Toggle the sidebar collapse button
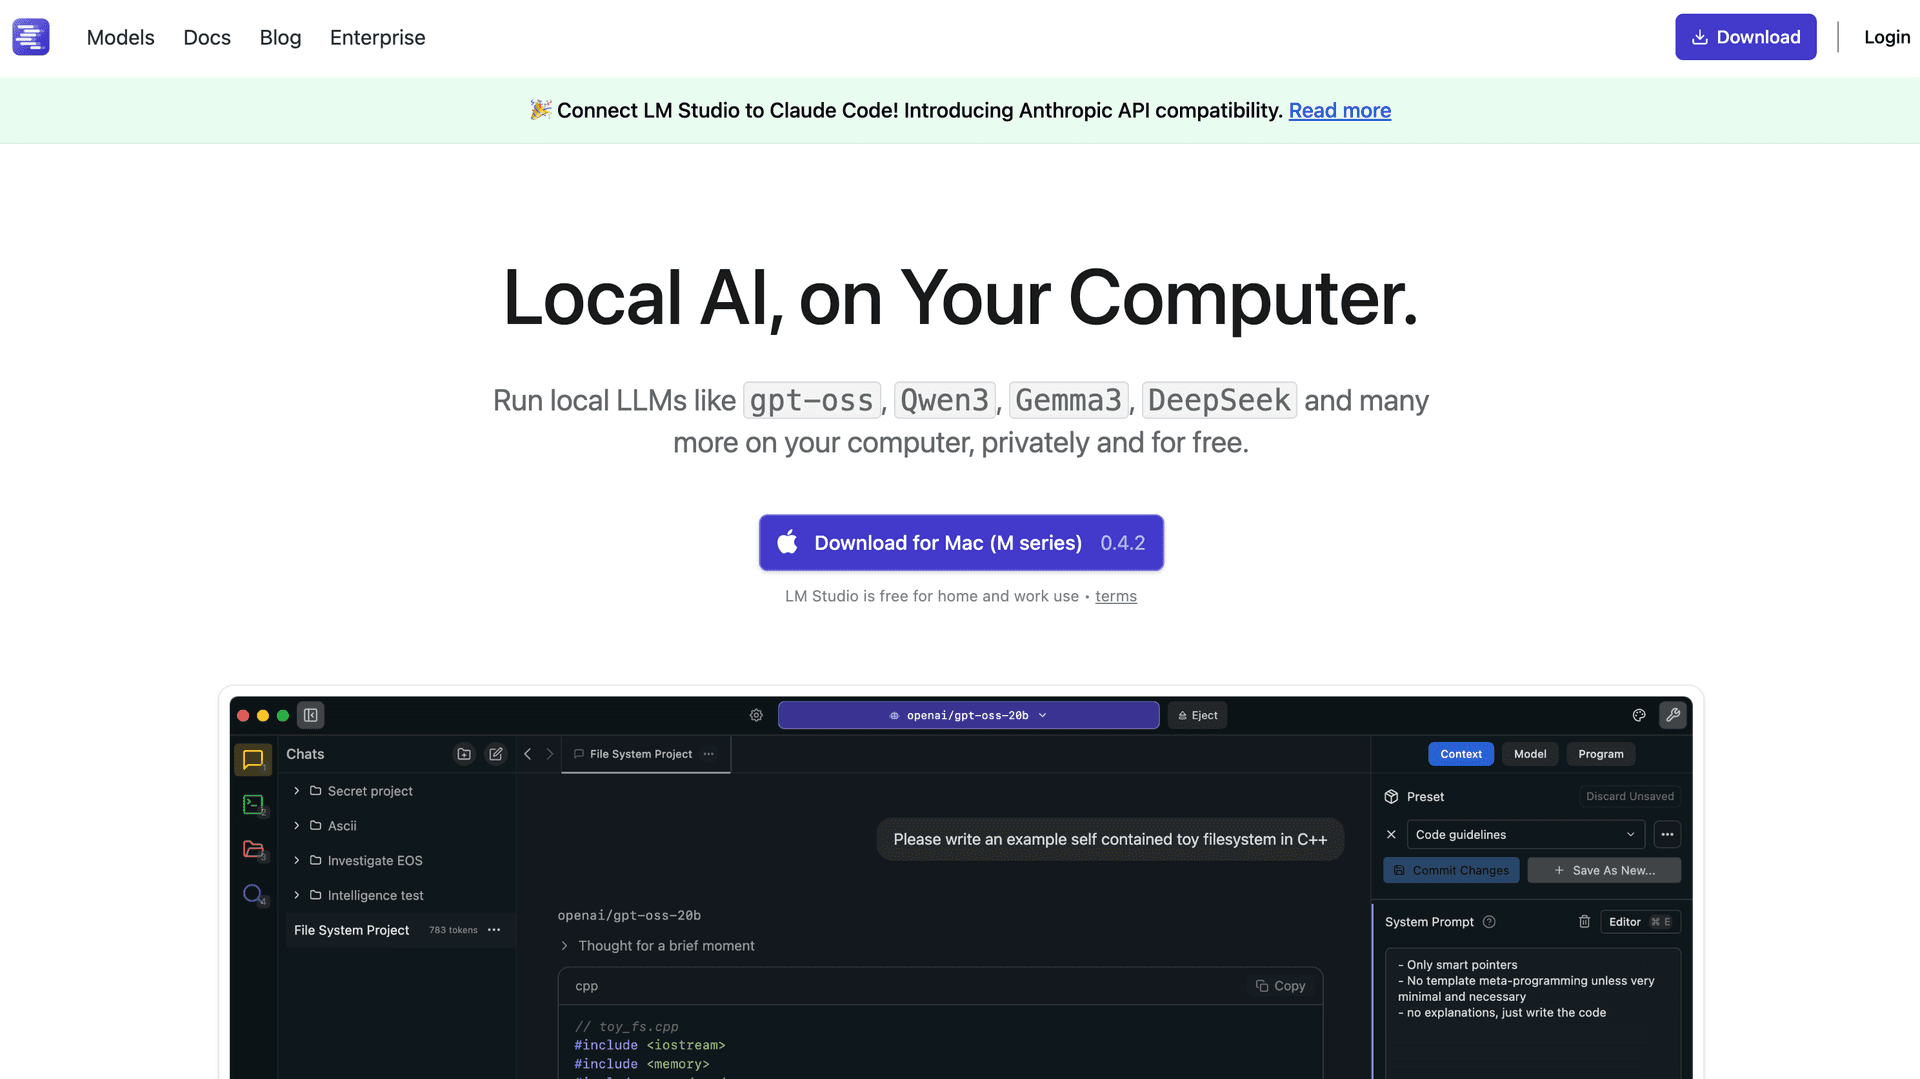 [311, 715]
